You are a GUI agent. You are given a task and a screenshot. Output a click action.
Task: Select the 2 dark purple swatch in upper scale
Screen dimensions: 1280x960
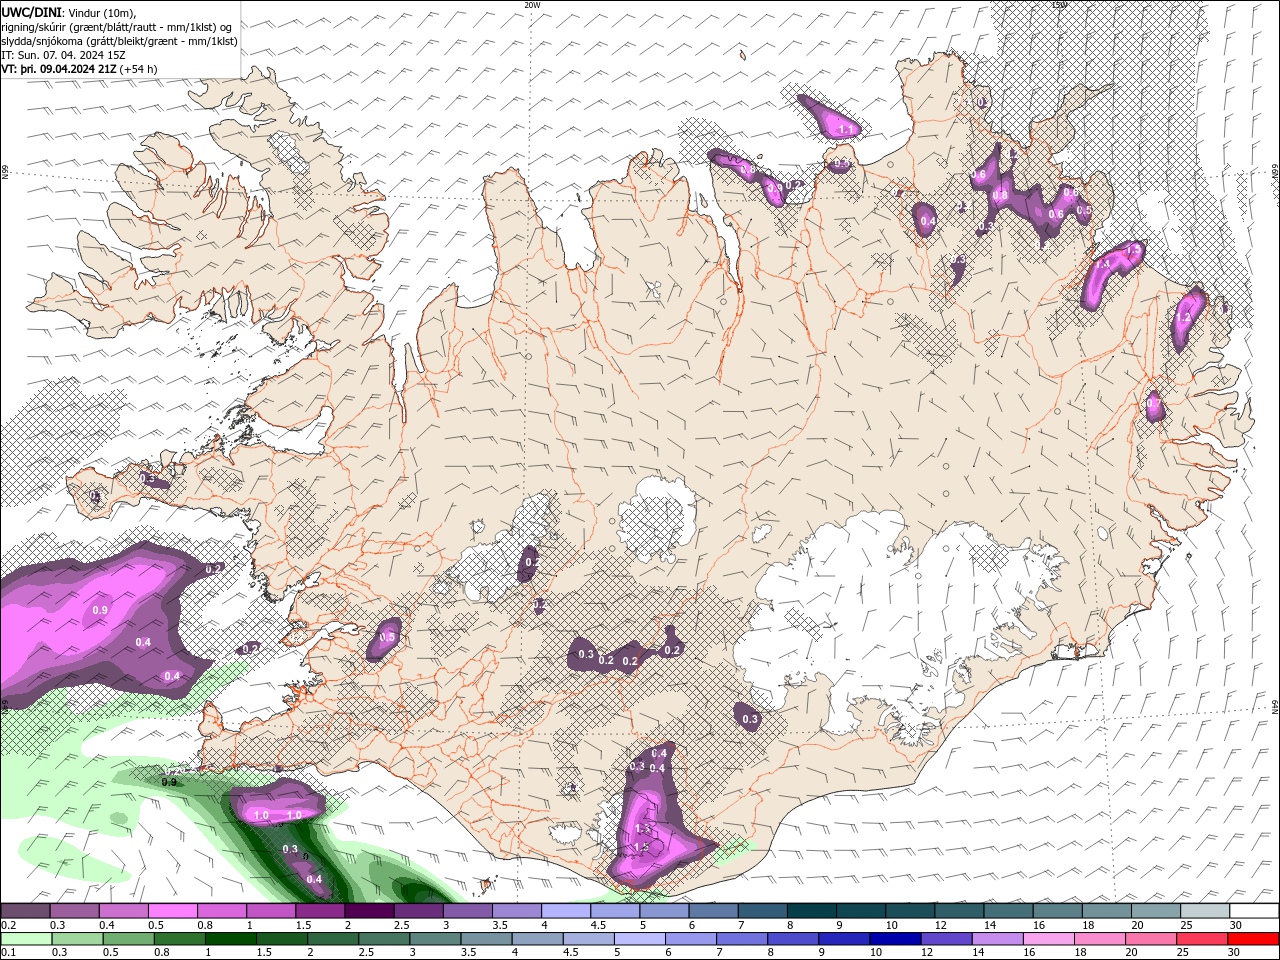point(369,911)
